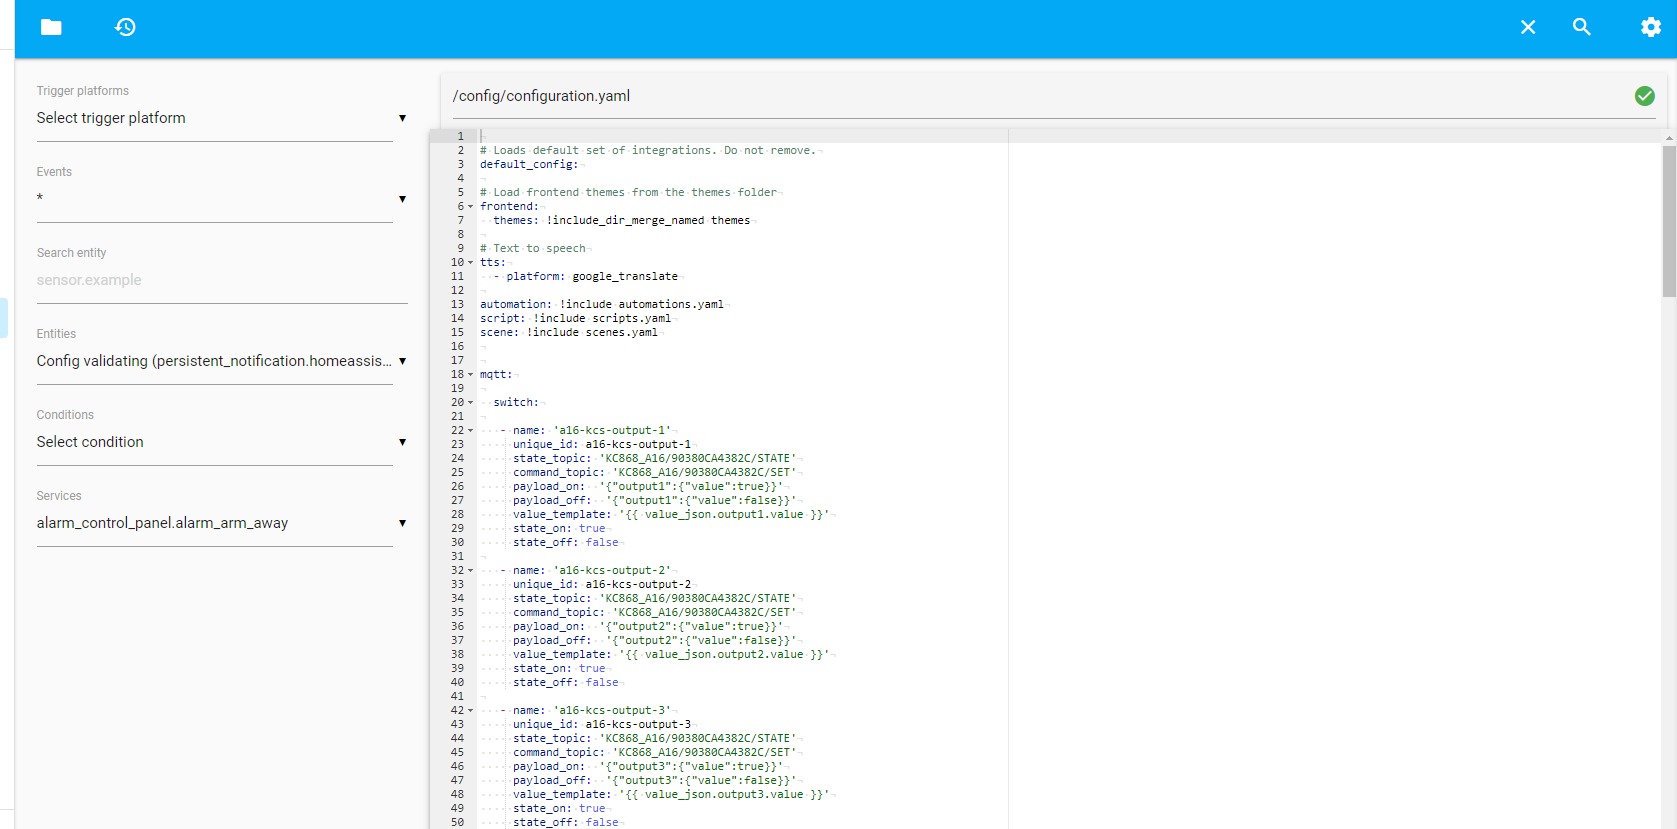Viewport: 1677px width, 829px height.
Task: Click the /config/configuration.yaml file path
Action: point(541,96)
